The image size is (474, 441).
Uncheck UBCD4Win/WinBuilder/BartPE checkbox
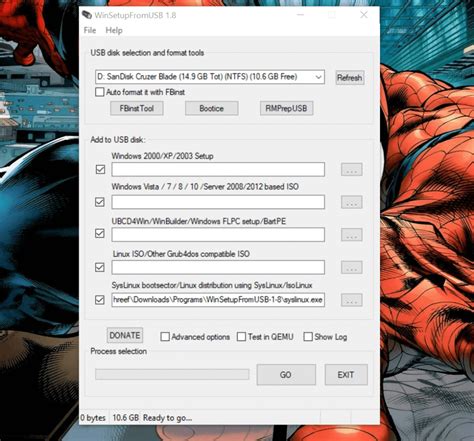tap(100, 233)
